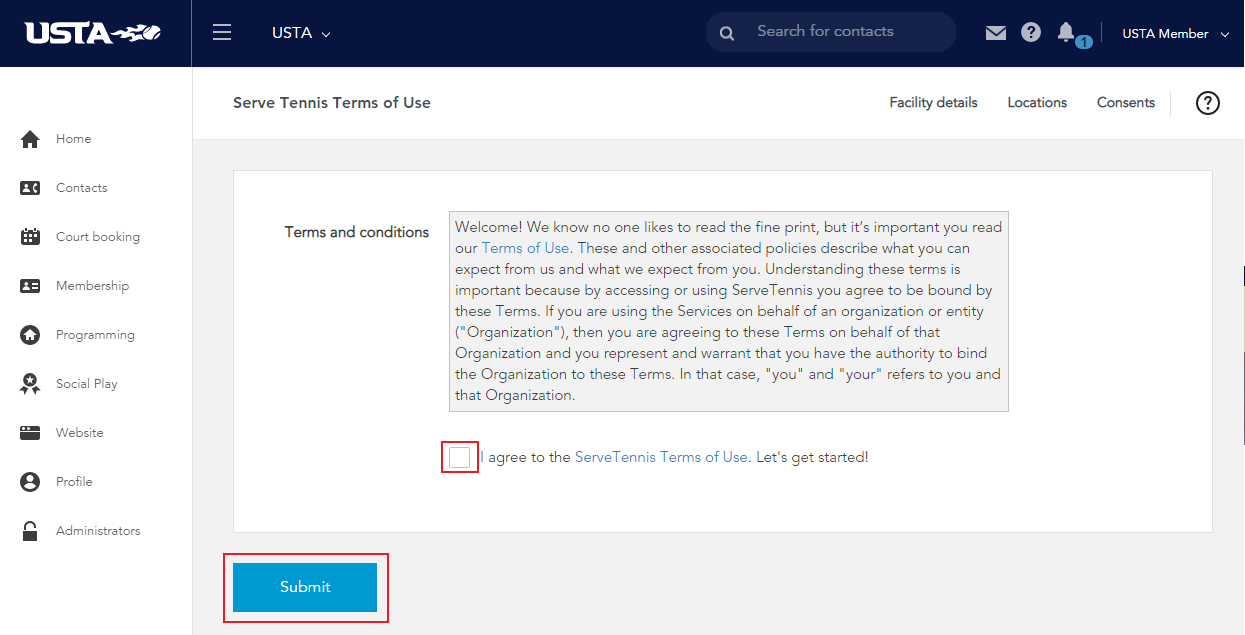Click the Membership card icon
1245x635 pixels.
click(30, 286)
